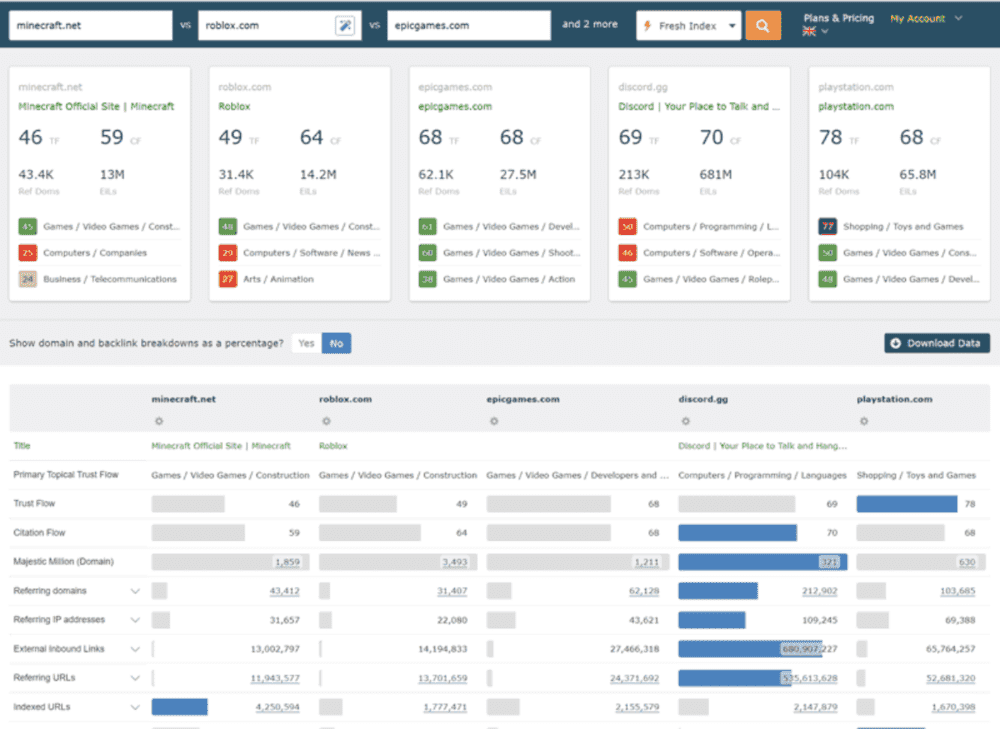Open settings gear under roblox.com column
The width and height of the screenshot is (1000, 729).
point(326,421)
